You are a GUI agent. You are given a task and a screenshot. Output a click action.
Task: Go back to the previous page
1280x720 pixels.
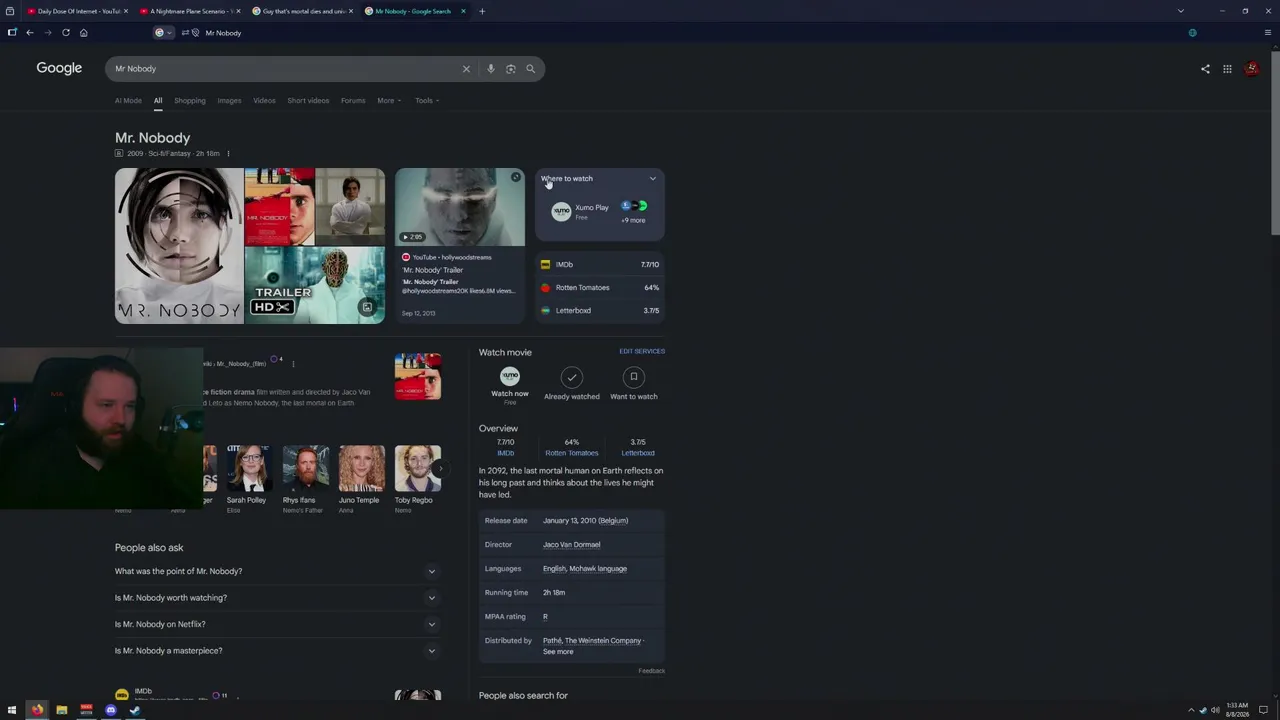30,33
